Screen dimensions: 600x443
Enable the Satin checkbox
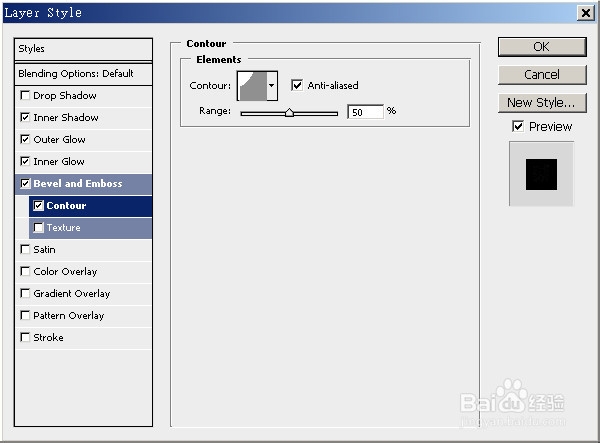tap(25, 249)
